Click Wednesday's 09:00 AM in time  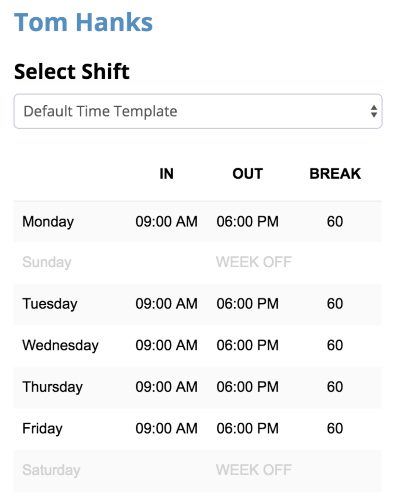tap(166, 345)
